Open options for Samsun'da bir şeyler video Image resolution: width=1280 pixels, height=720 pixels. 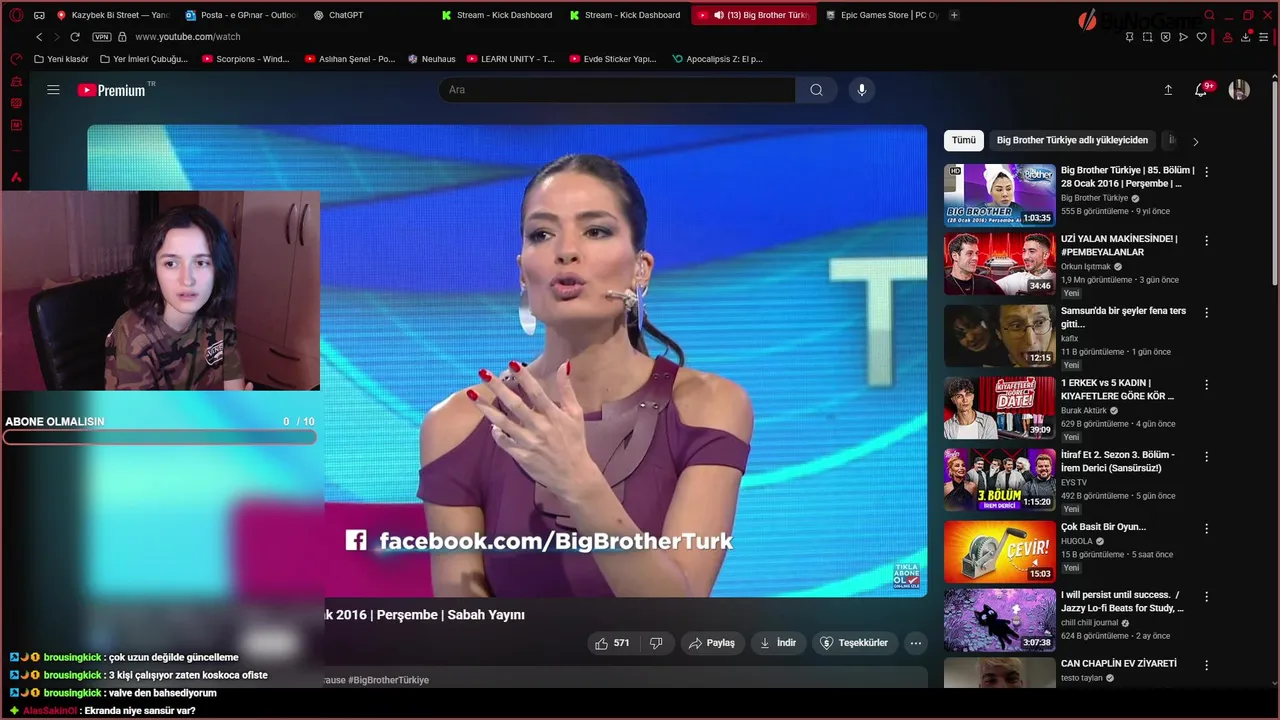click(1206, 312)
